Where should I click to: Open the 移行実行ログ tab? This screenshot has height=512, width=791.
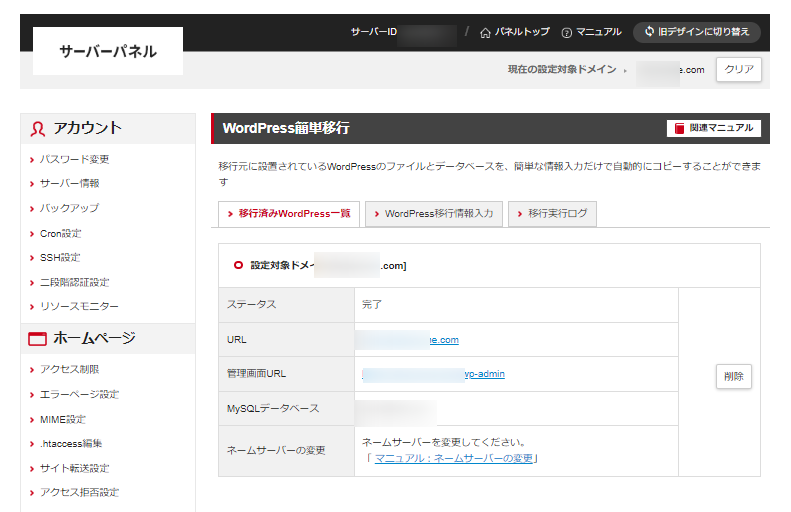click(x=552, y=214)
